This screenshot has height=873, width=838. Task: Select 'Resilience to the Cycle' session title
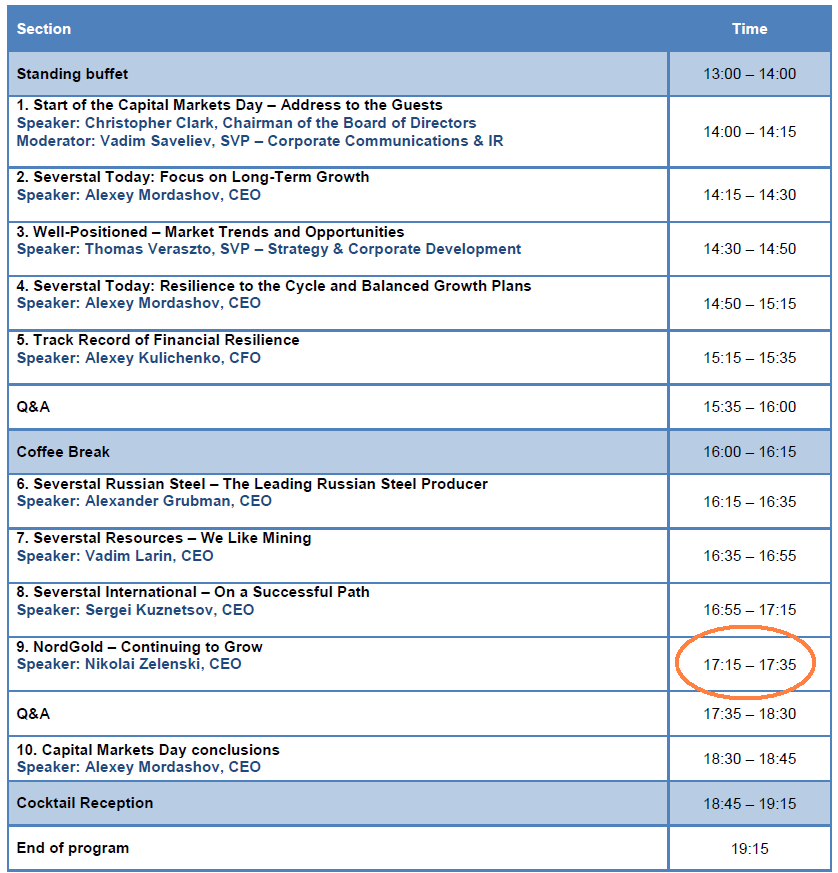274,286
